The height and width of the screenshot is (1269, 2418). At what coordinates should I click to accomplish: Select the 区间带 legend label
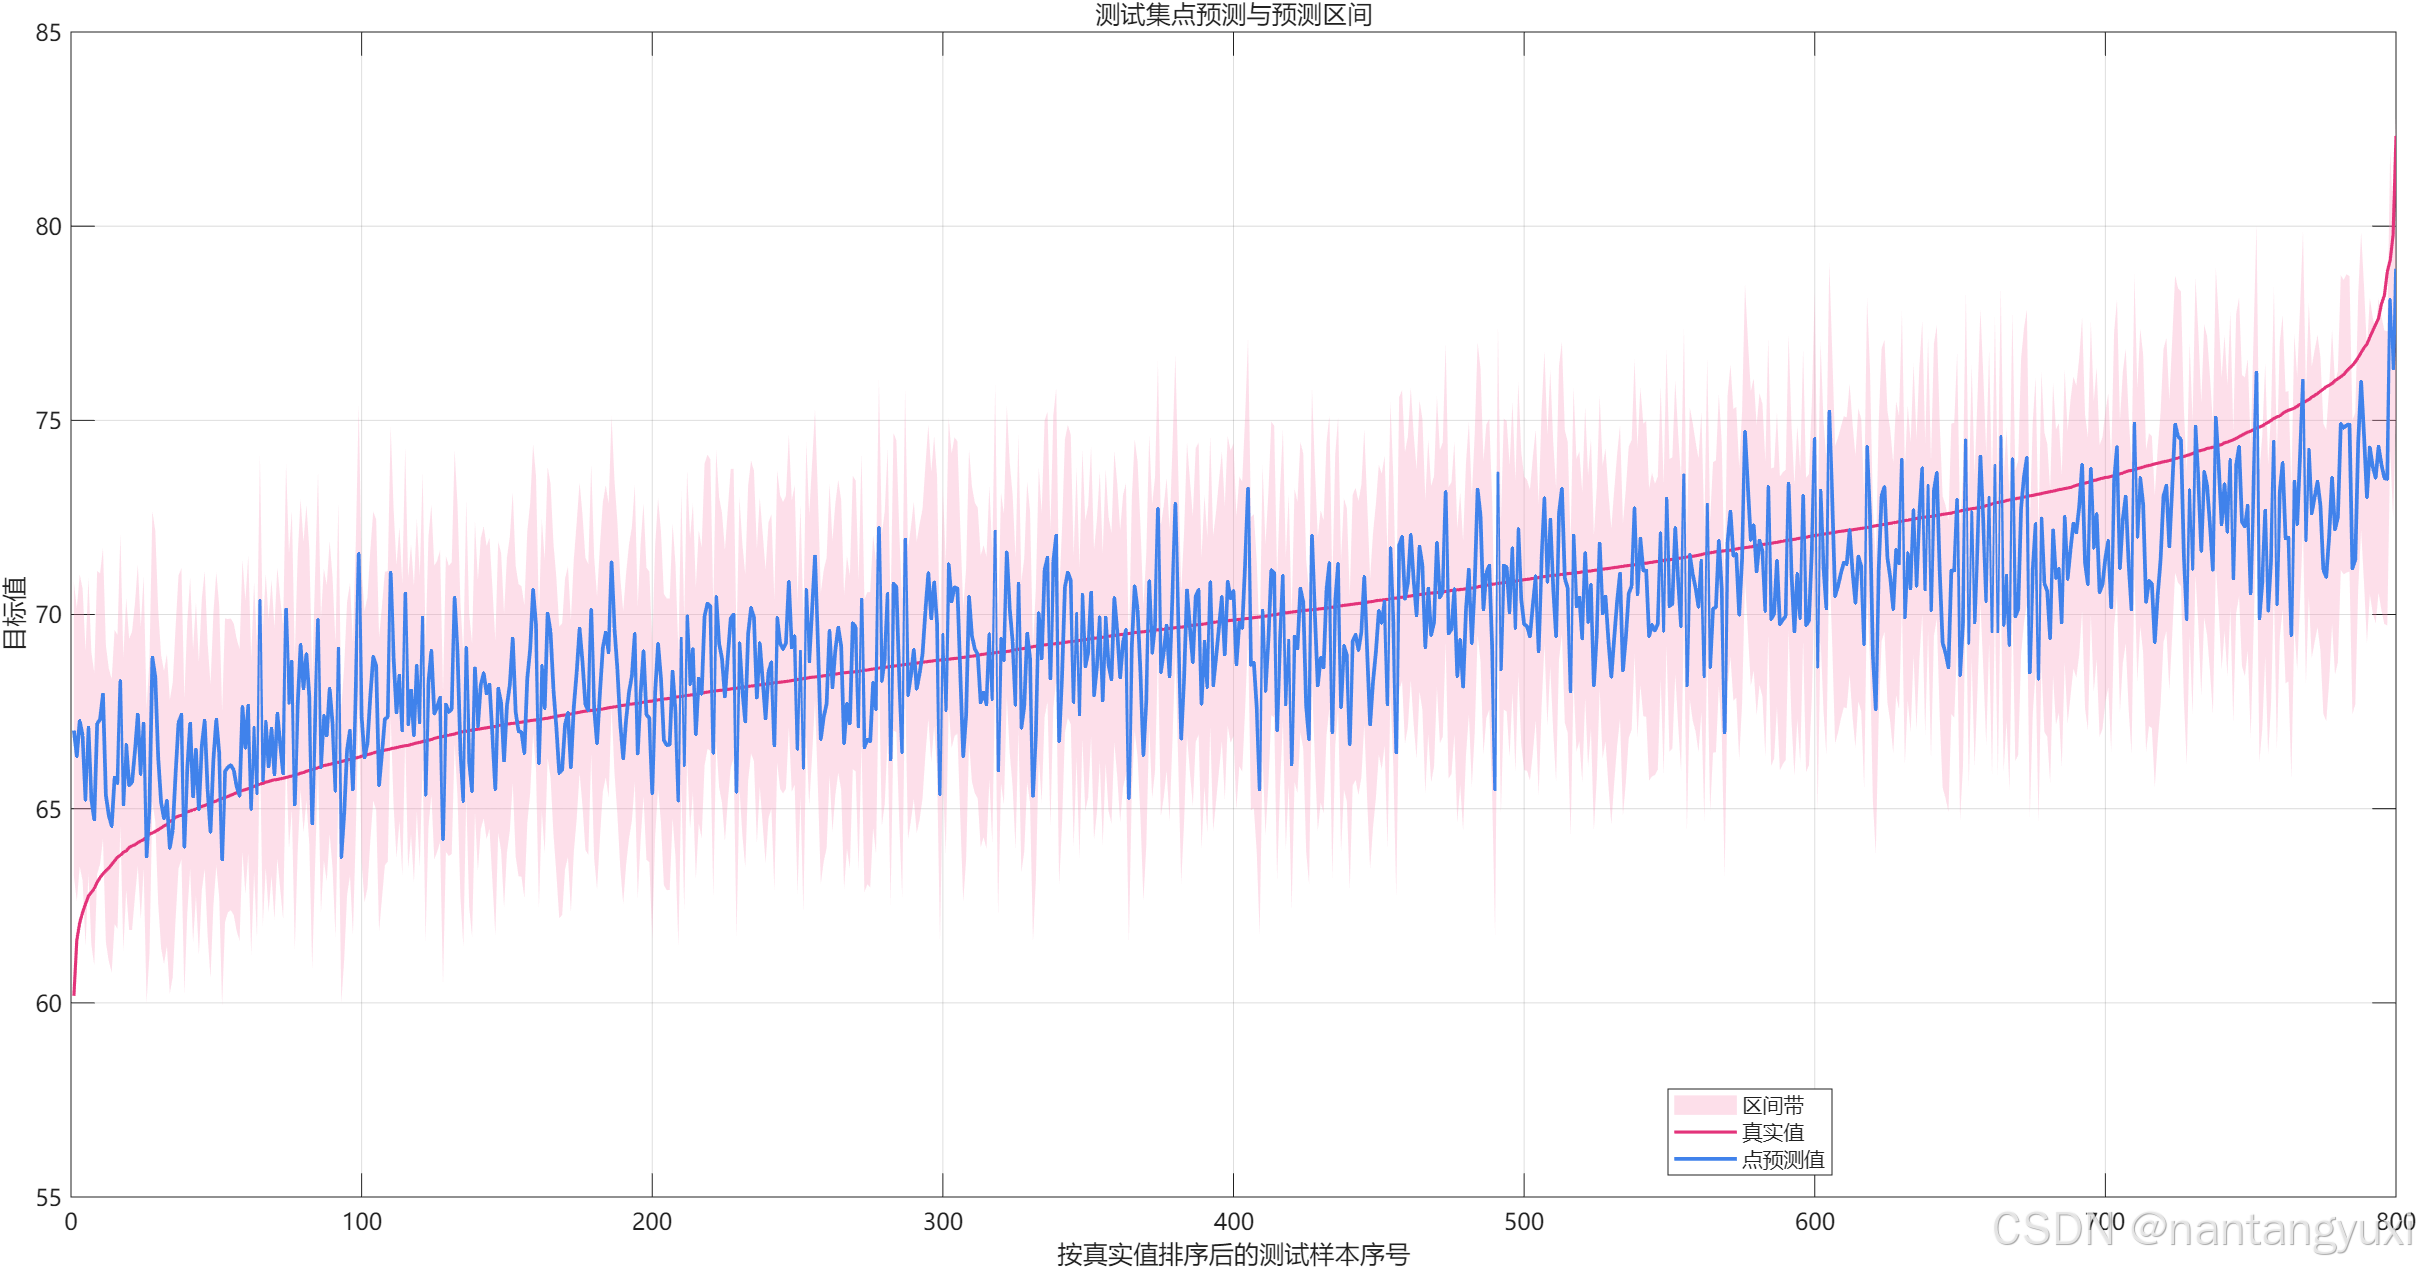click(x=1772, y=1105)
